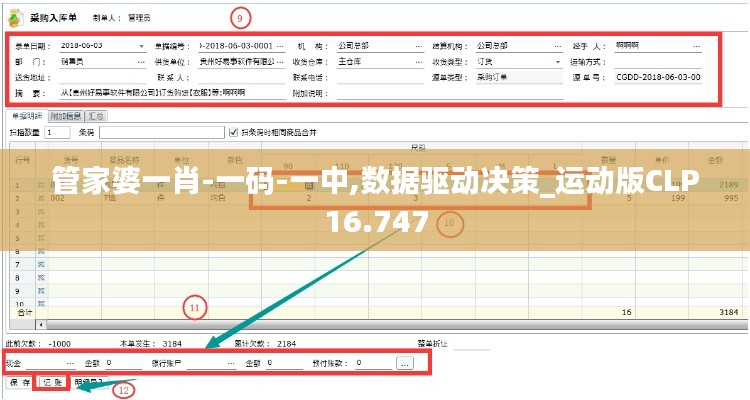Click the 预付账款 amount input

pos(373,364)
